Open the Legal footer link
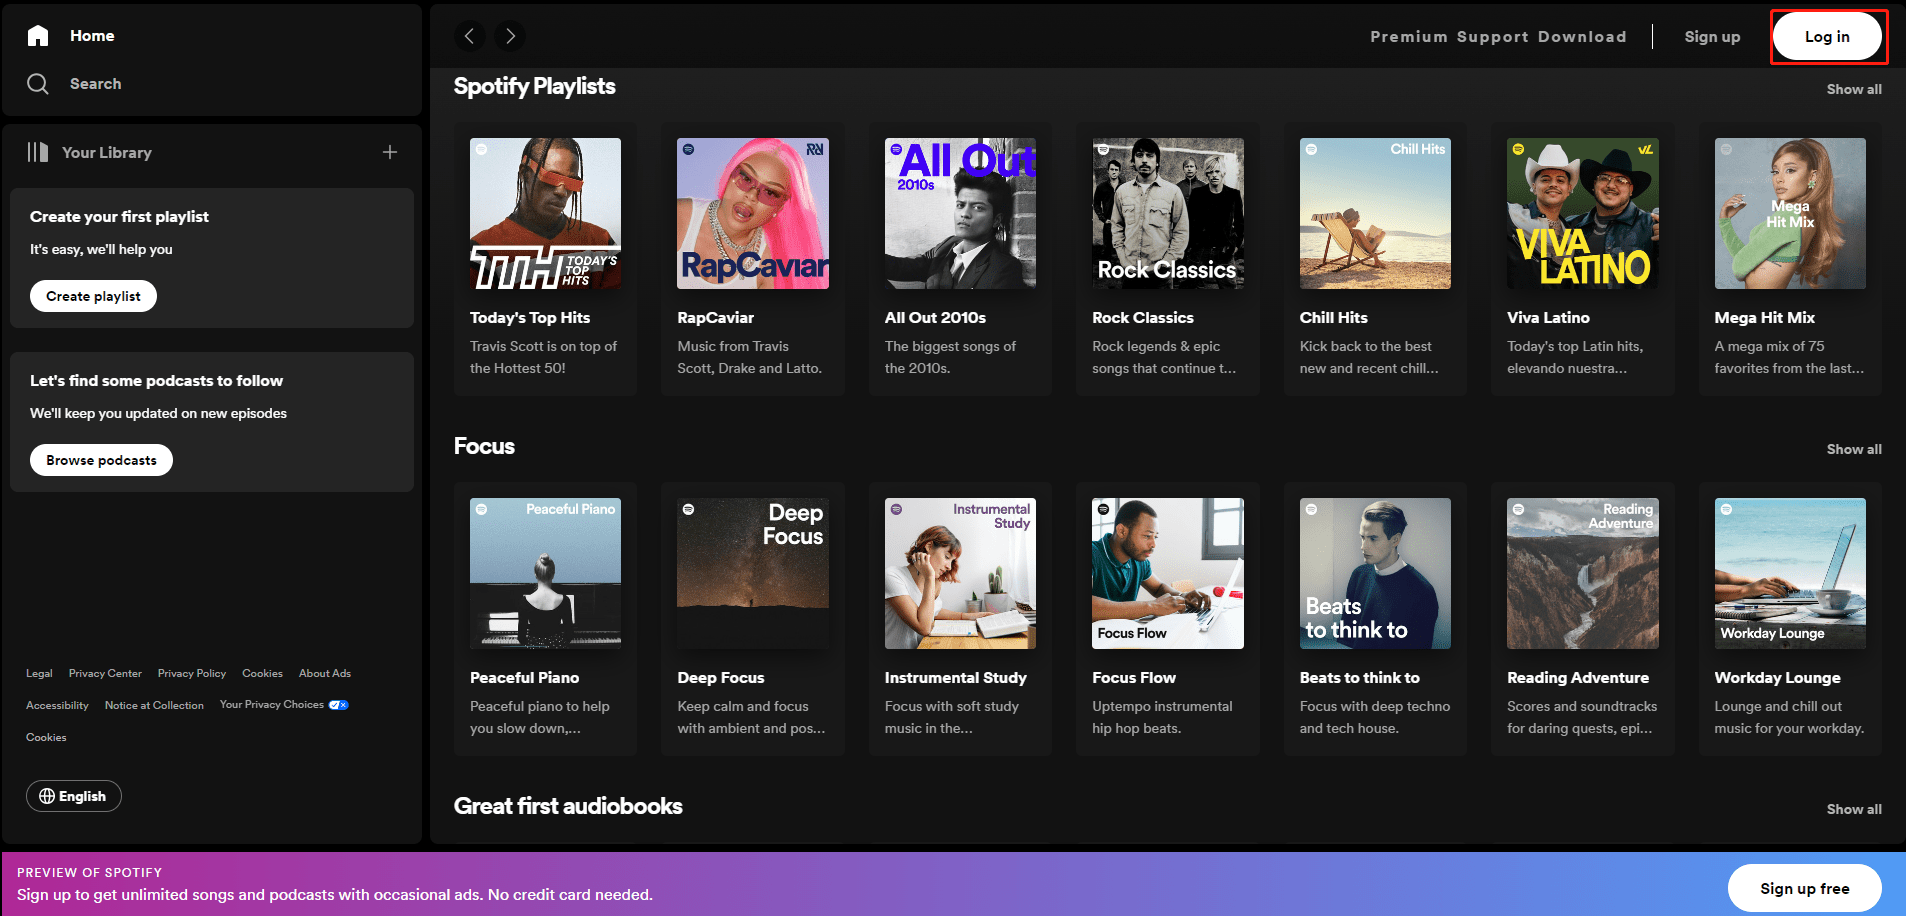The width and height of the screenshot is (1906, 916). click(x=39, y=673)
